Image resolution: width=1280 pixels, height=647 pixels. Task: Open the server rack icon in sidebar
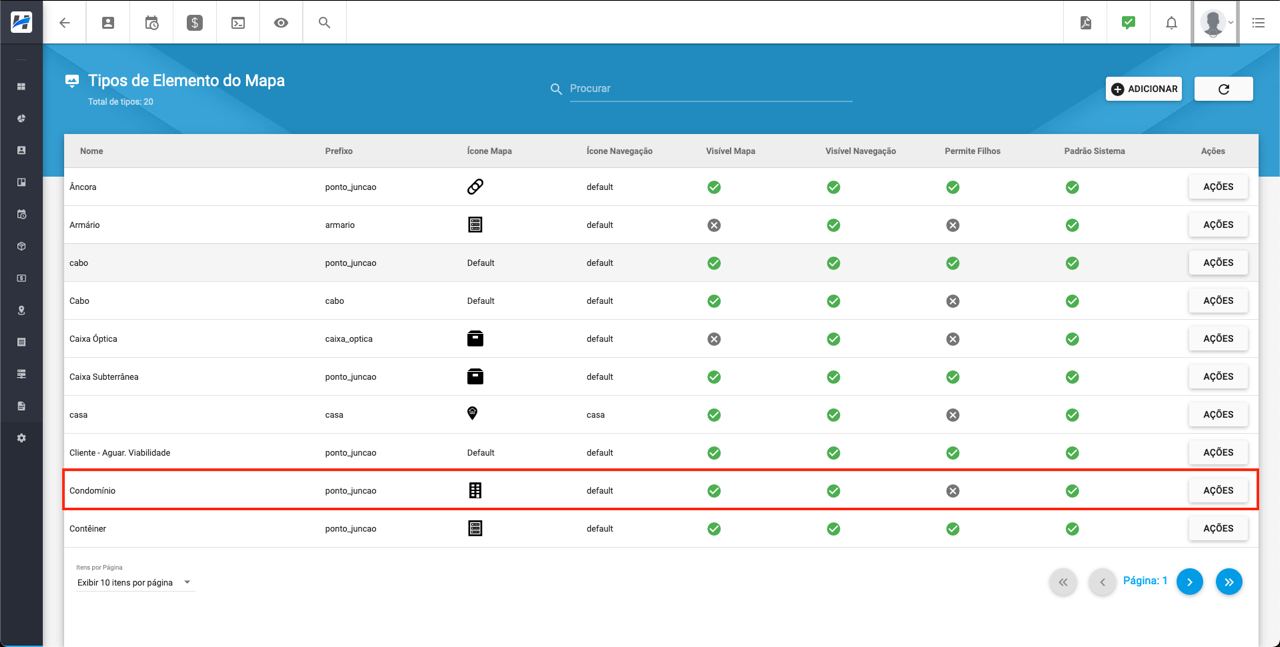(x=21, y=374)
